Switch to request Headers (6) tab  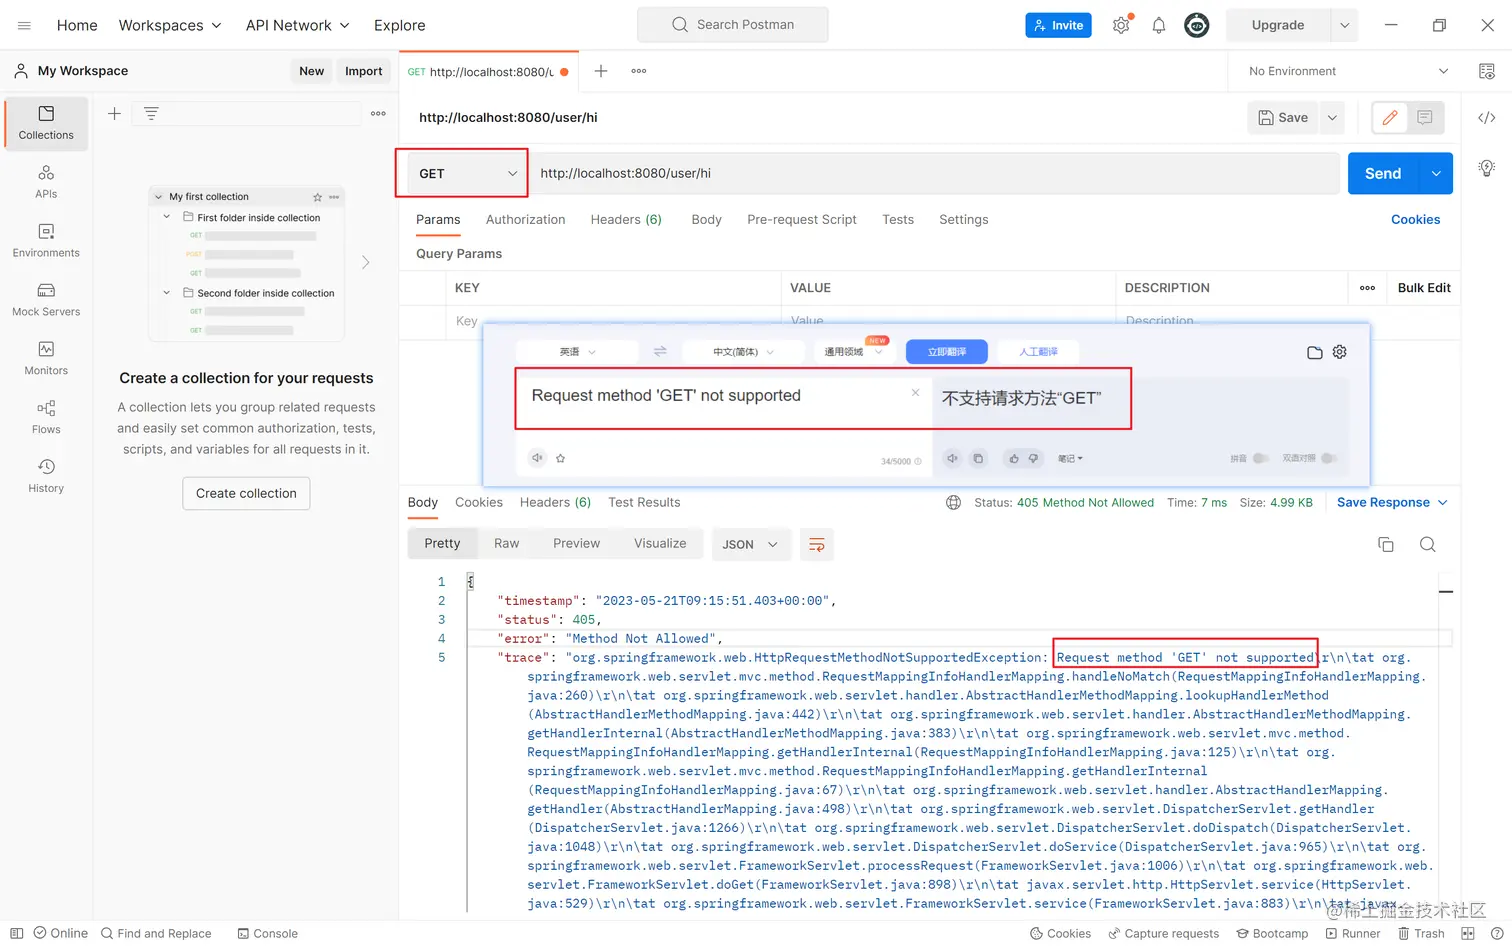point(626,220)
